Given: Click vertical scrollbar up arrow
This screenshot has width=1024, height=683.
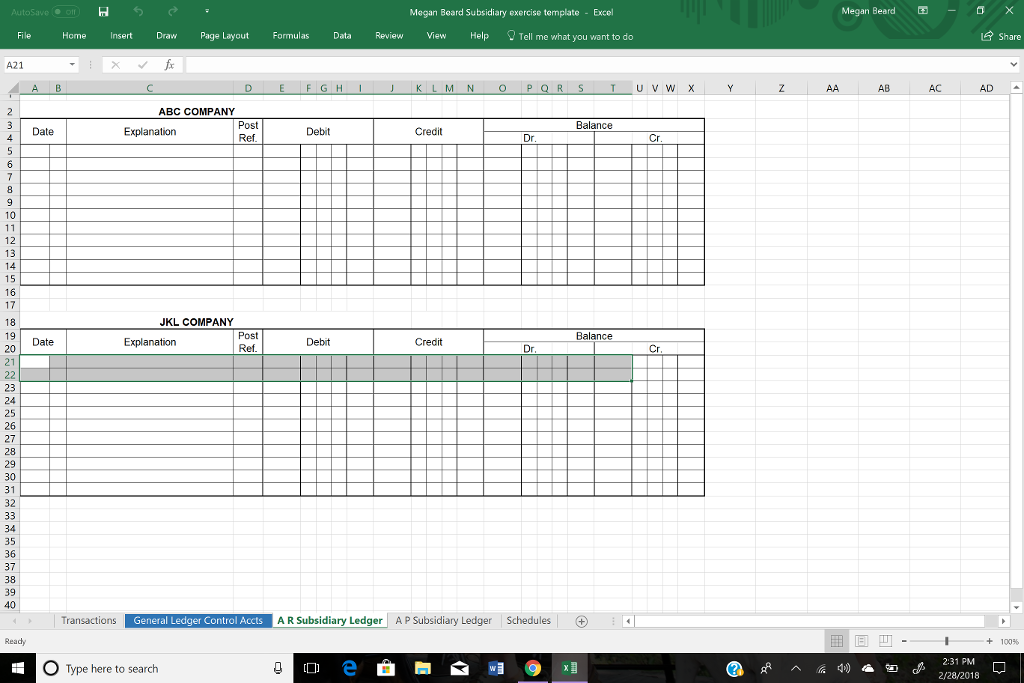Looking at the screenshot, I should tap(1016, 87).
